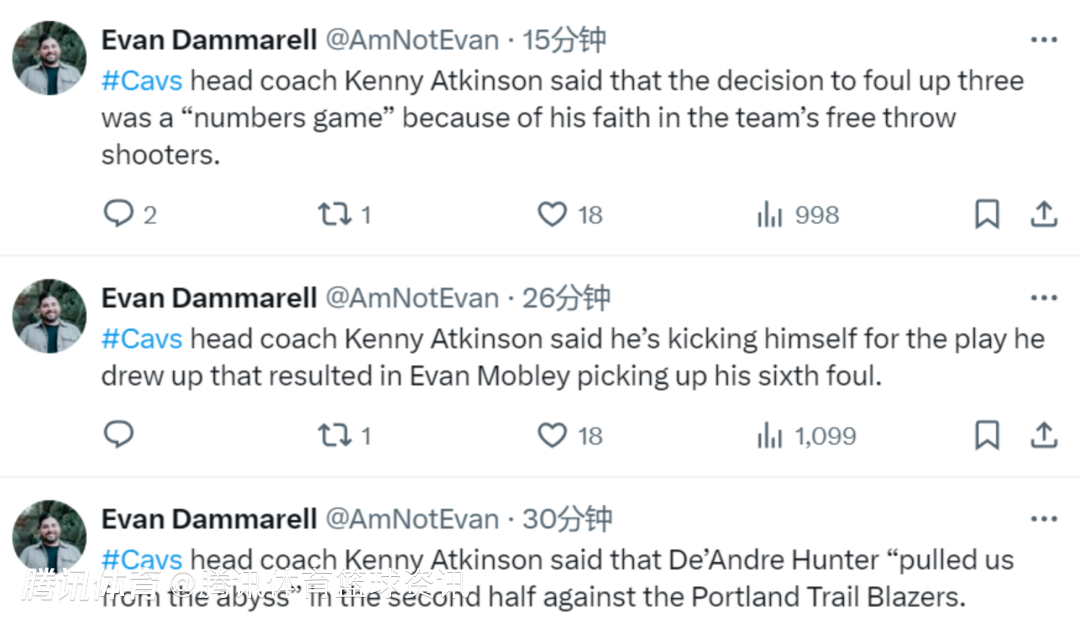Image resolution: width=1080 pixels, height=620 pixels.
Task: Like the "numbers game" tweet
Action: 552,214
